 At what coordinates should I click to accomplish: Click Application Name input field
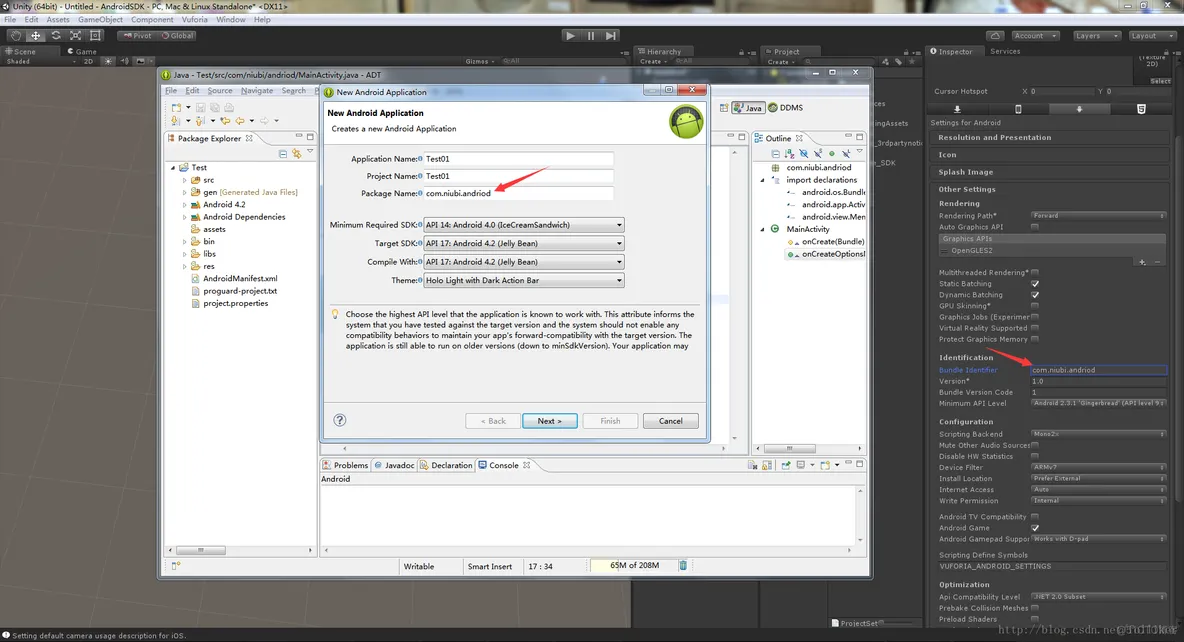point(518,159)
